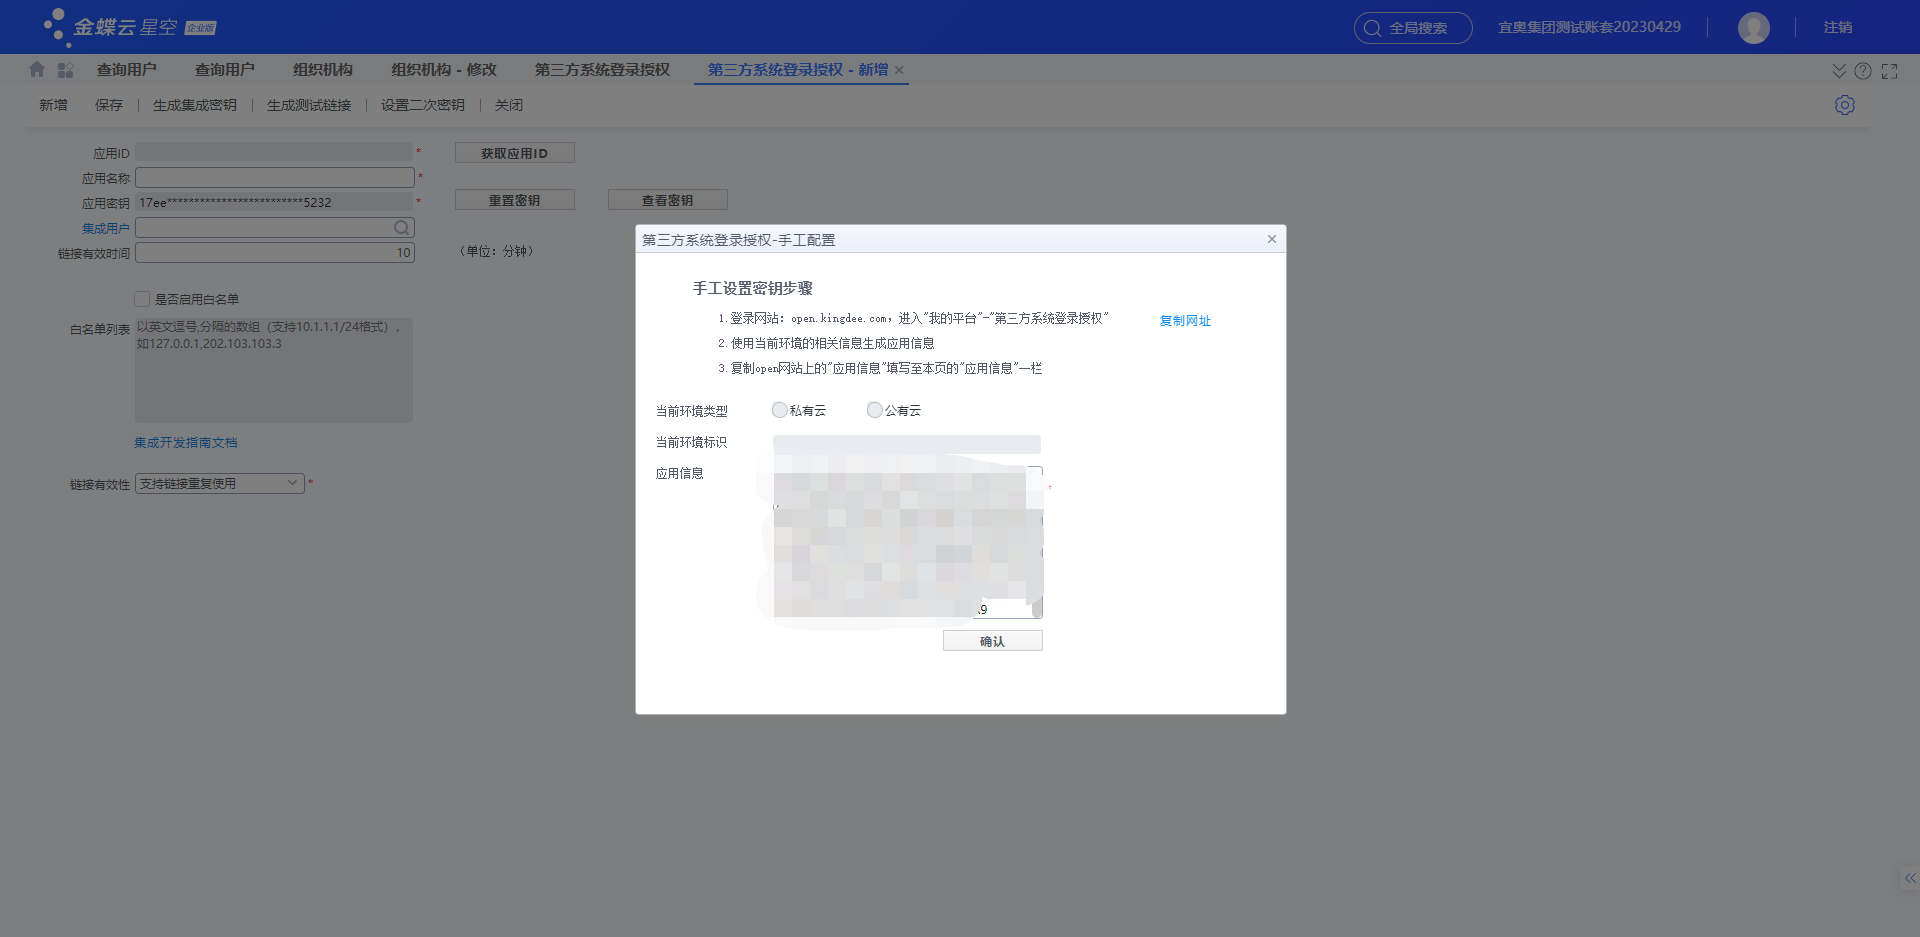Select the 公有云 radio button
Viewport: 1920px width, 937px height.
click(875, 410)
